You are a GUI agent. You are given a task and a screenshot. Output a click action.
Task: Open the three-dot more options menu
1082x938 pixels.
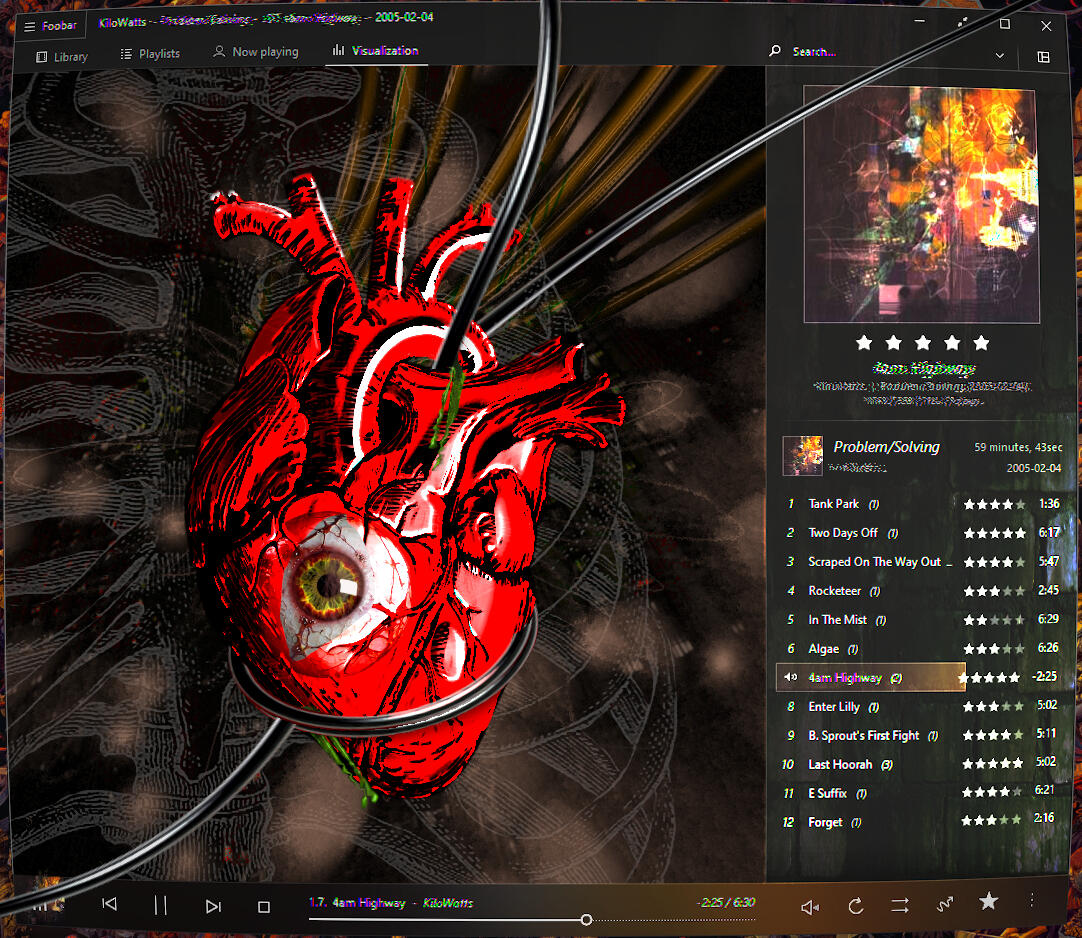click(1031, 901)
